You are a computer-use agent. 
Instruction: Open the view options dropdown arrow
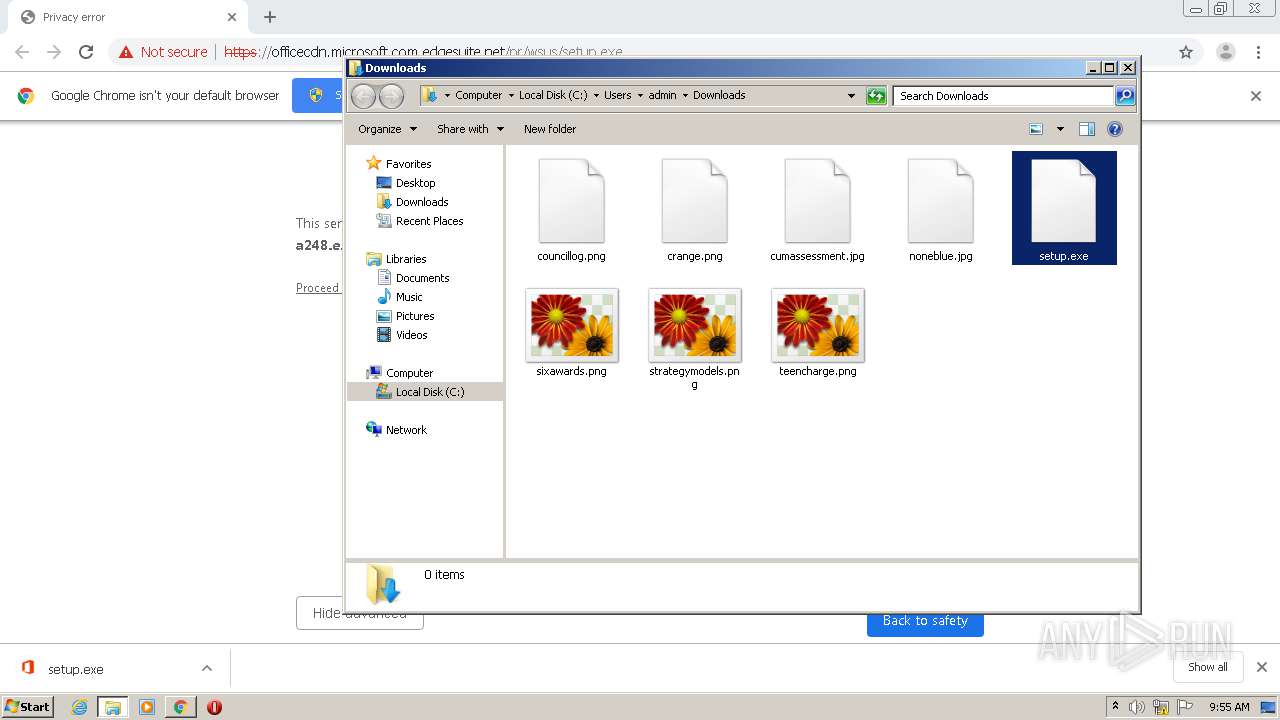1060,129
